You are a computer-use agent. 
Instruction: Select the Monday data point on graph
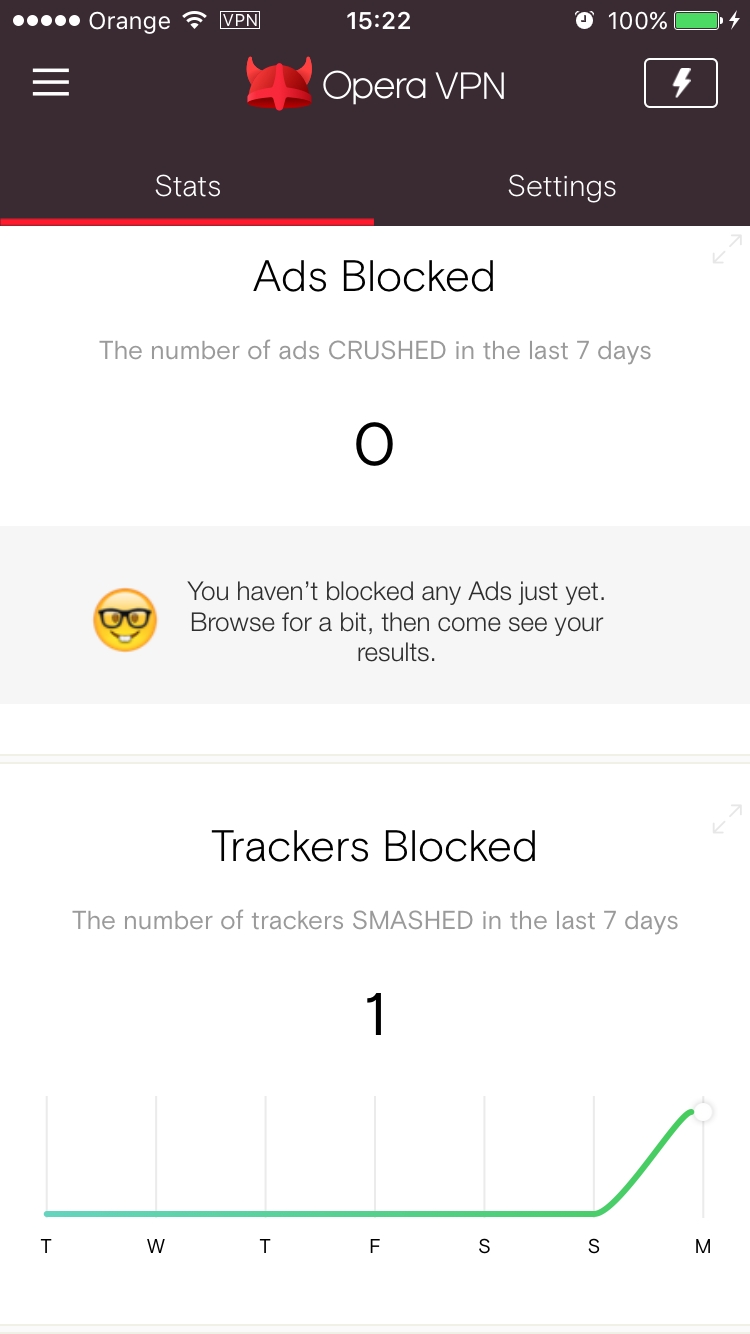tap(703, 1111)
